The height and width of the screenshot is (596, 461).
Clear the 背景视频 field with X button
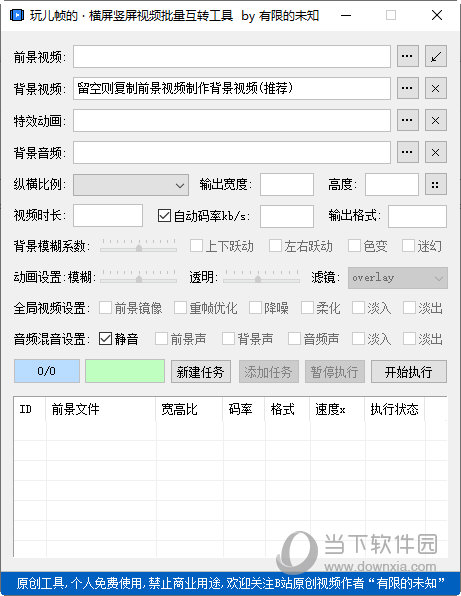click(436, 88)
